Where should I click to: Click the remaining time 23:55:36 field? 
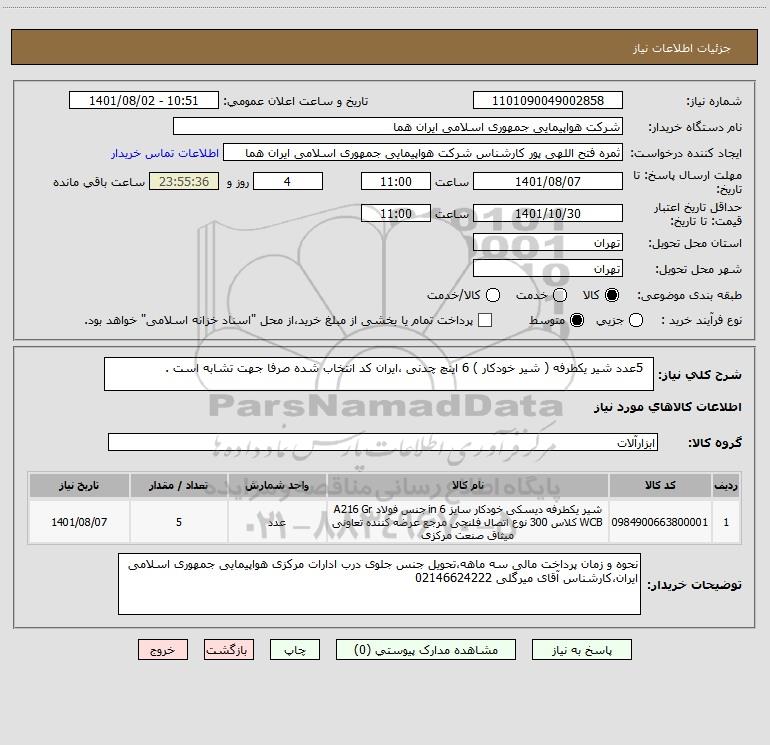[x=184, y=181]
